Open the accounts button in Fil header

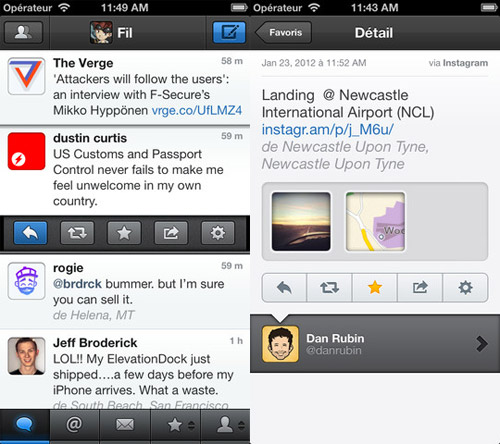(x=23, y=32)
